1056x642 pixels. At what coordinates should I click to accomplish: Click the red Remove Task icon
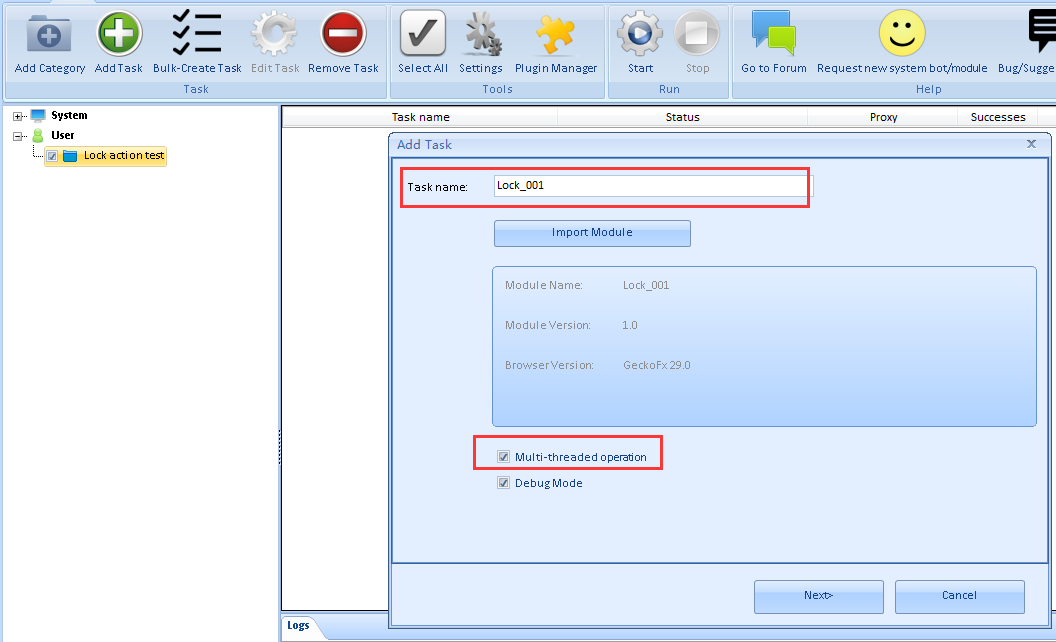(343, 35)
